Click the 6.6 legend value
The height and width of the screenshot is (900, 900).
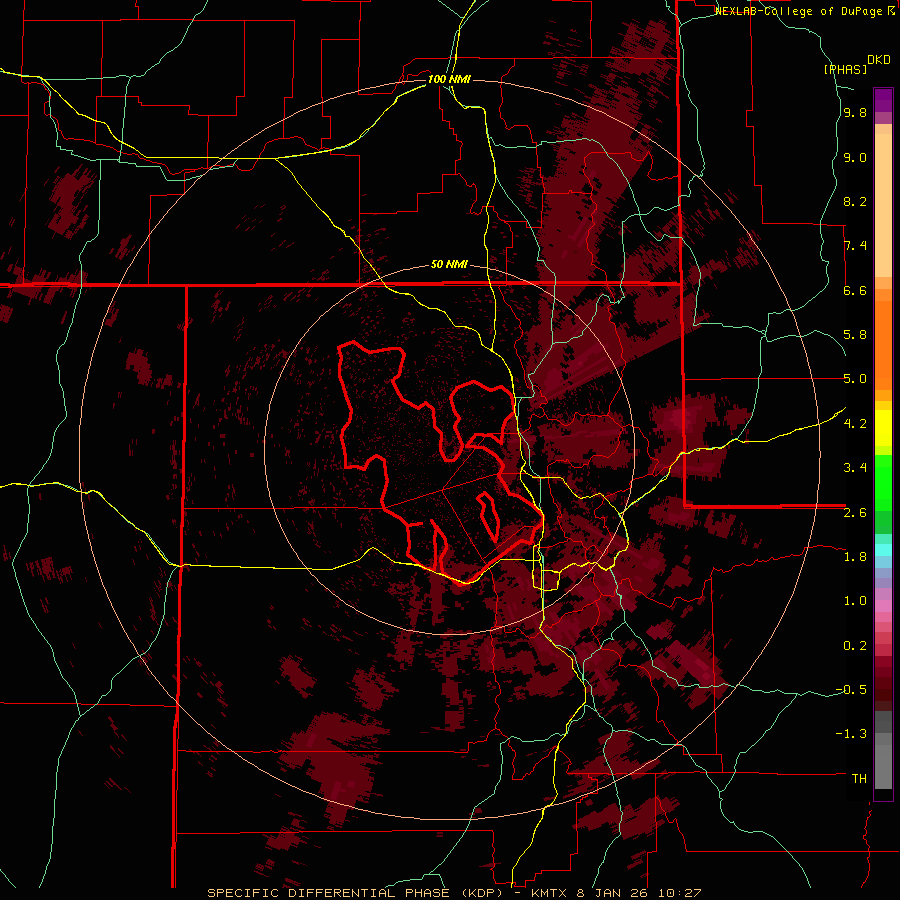pyautogui.click(x=855, y=290)
